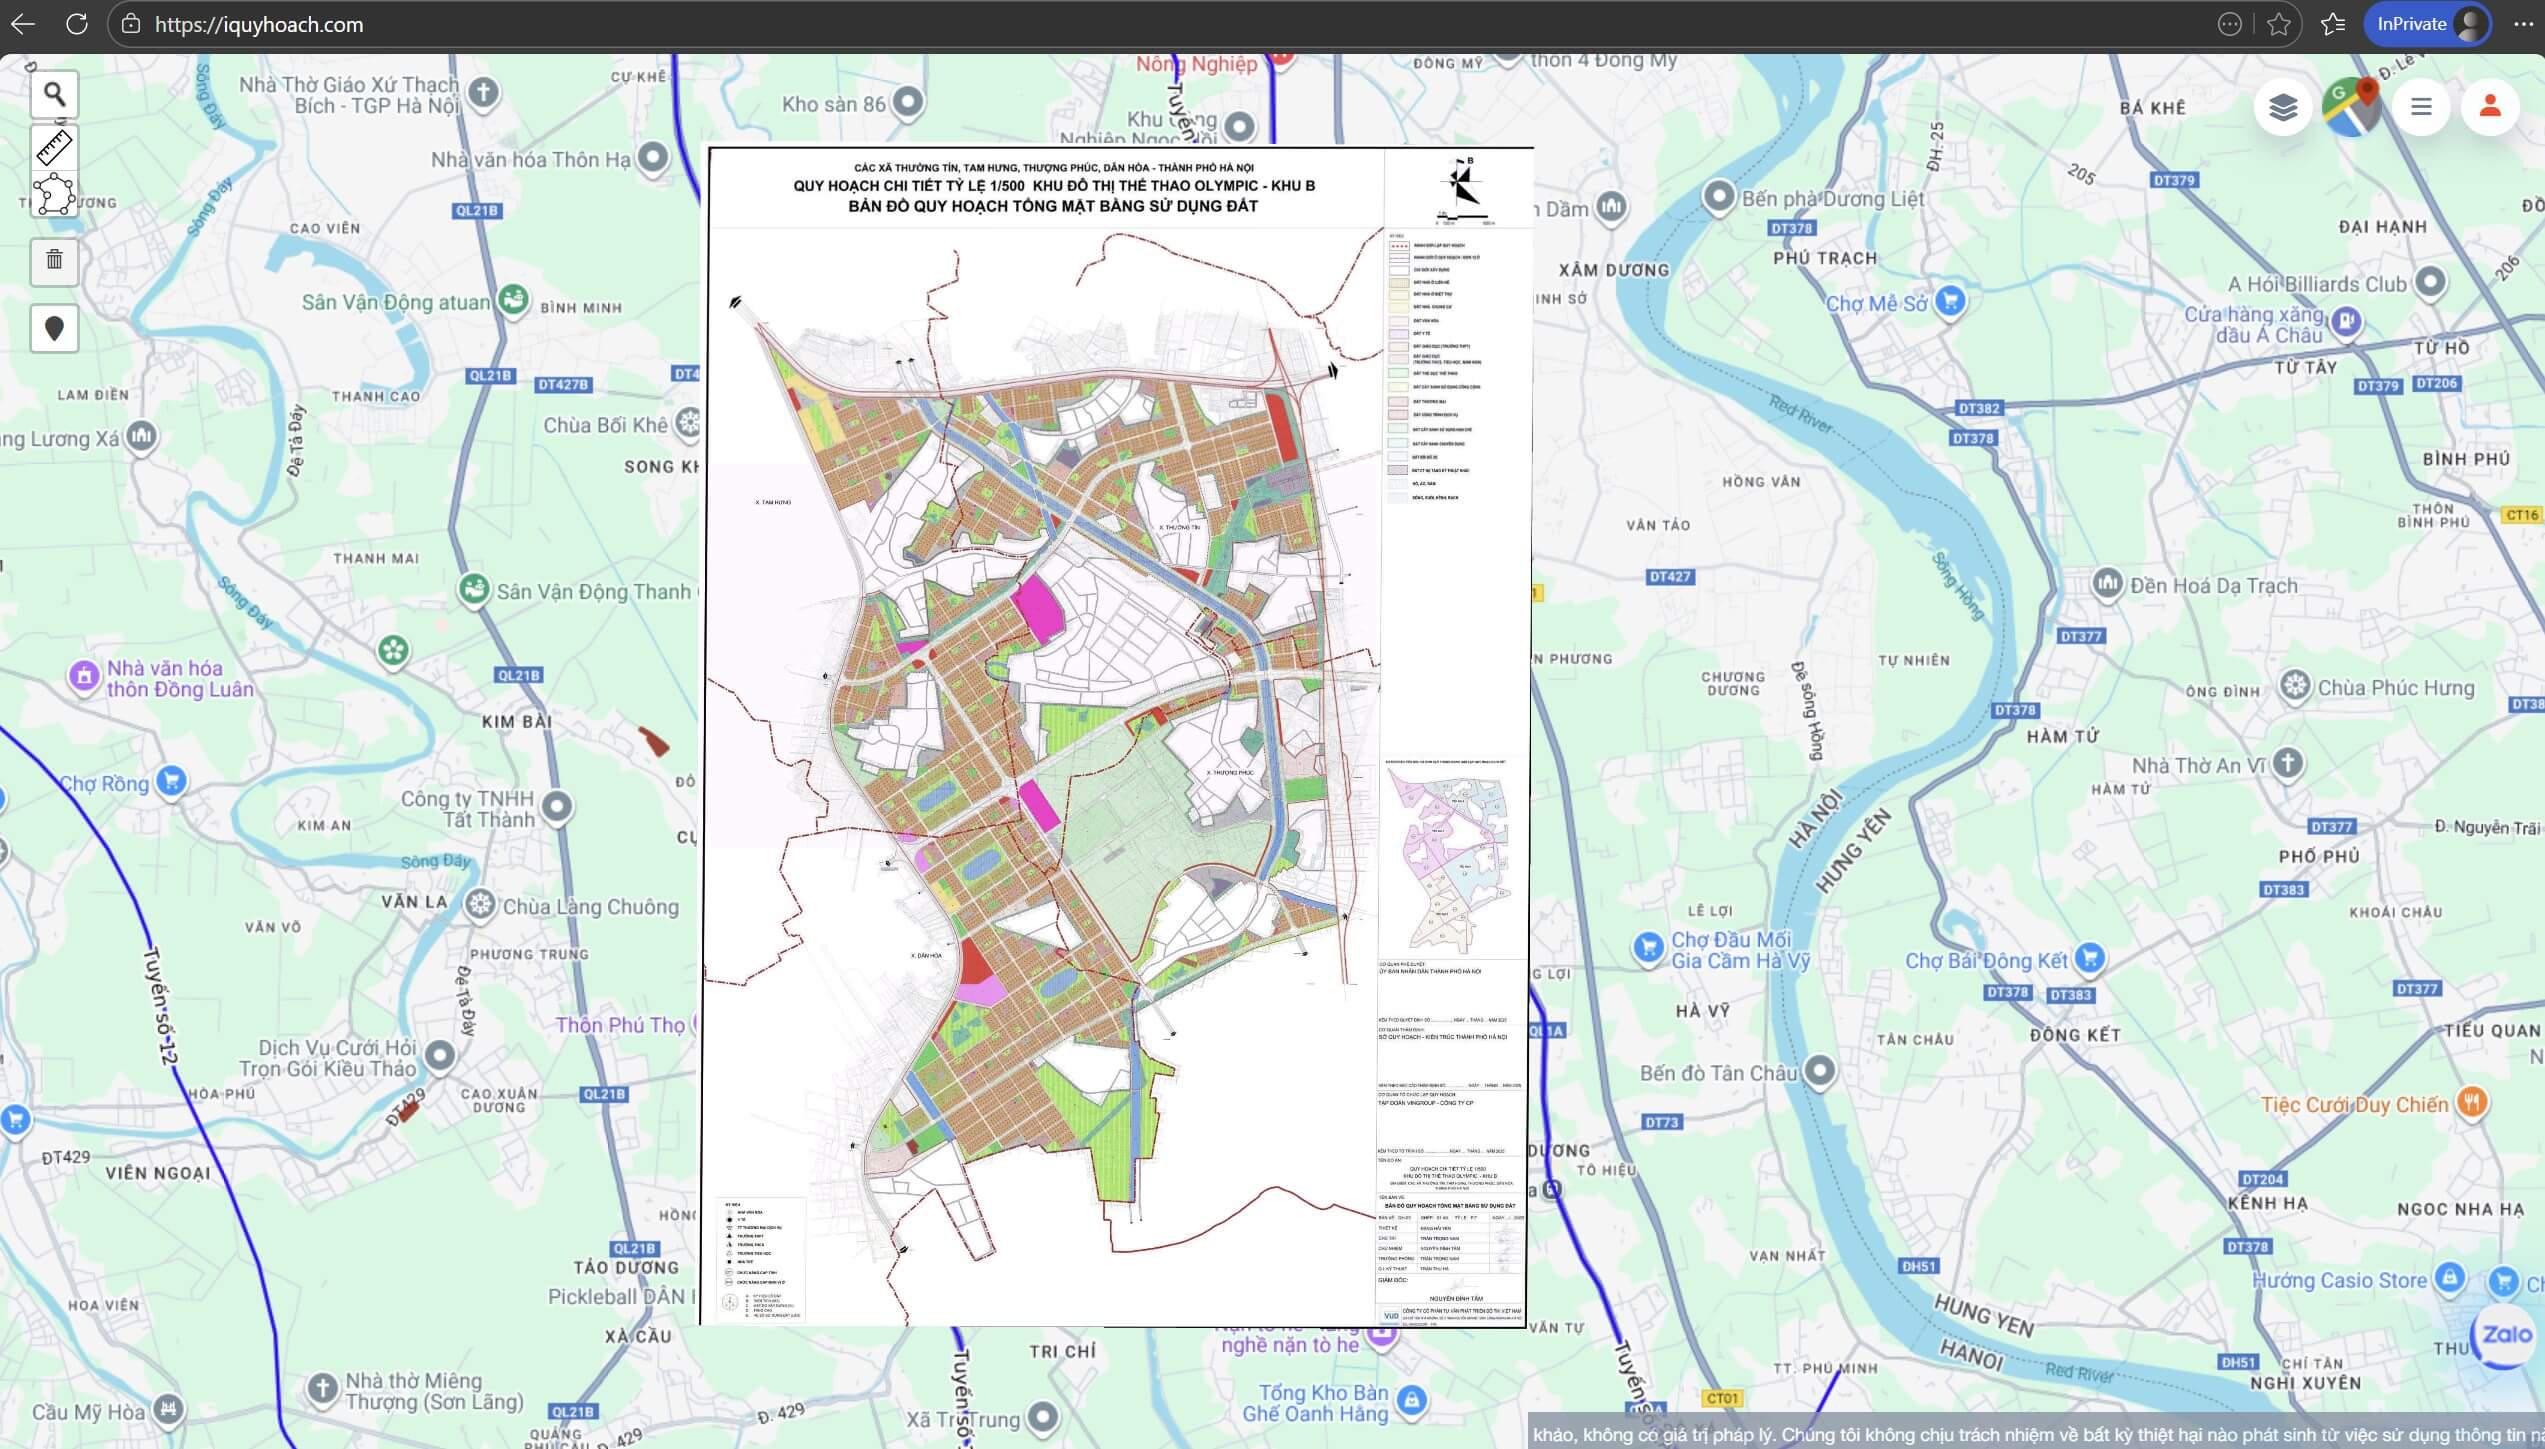Image resolution: width=2545 pixels, height=1449 pixels.
Task: Click the InPrivate profile button
Action: click(2427, 24)
